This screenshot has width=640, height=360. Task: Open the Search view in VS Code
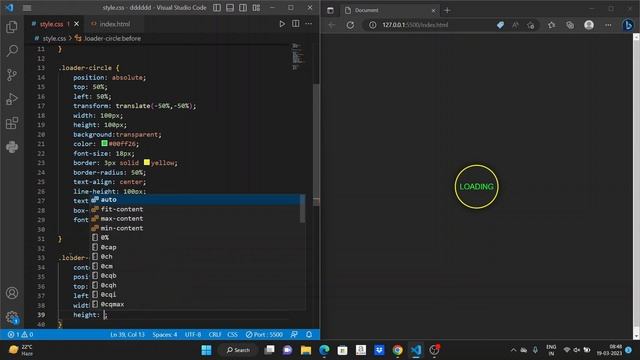pyautogui.click(x=12, y=51)
